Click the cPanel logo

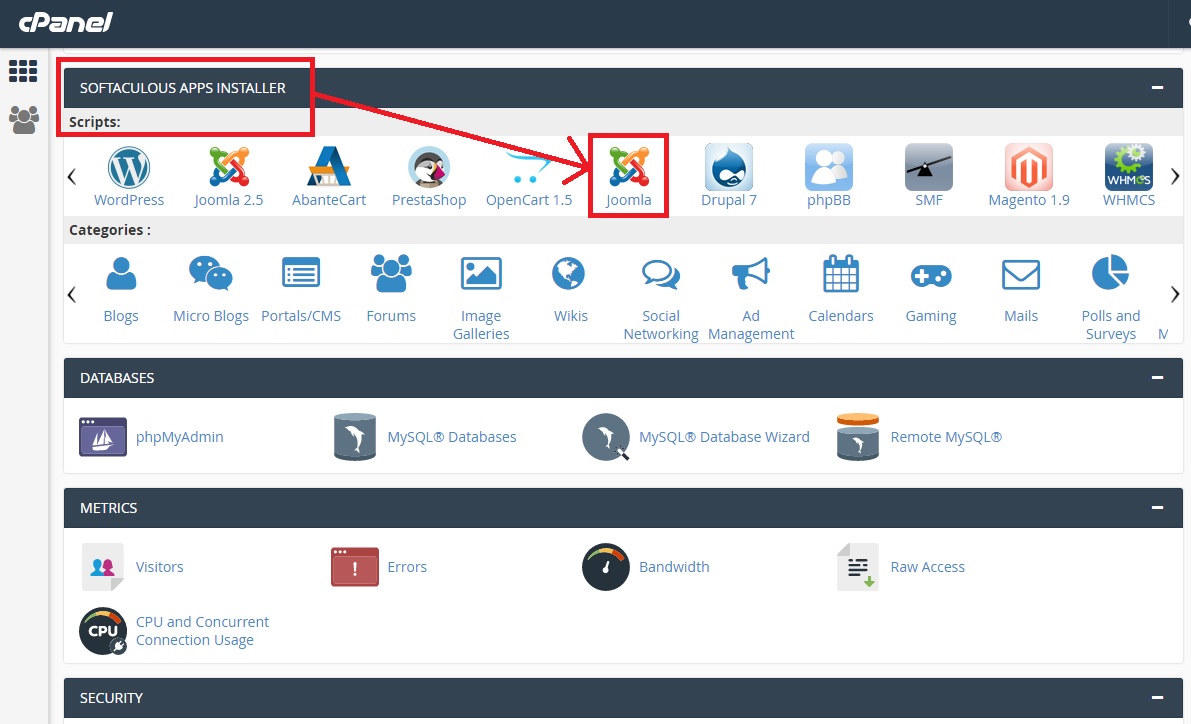[65, 22]
